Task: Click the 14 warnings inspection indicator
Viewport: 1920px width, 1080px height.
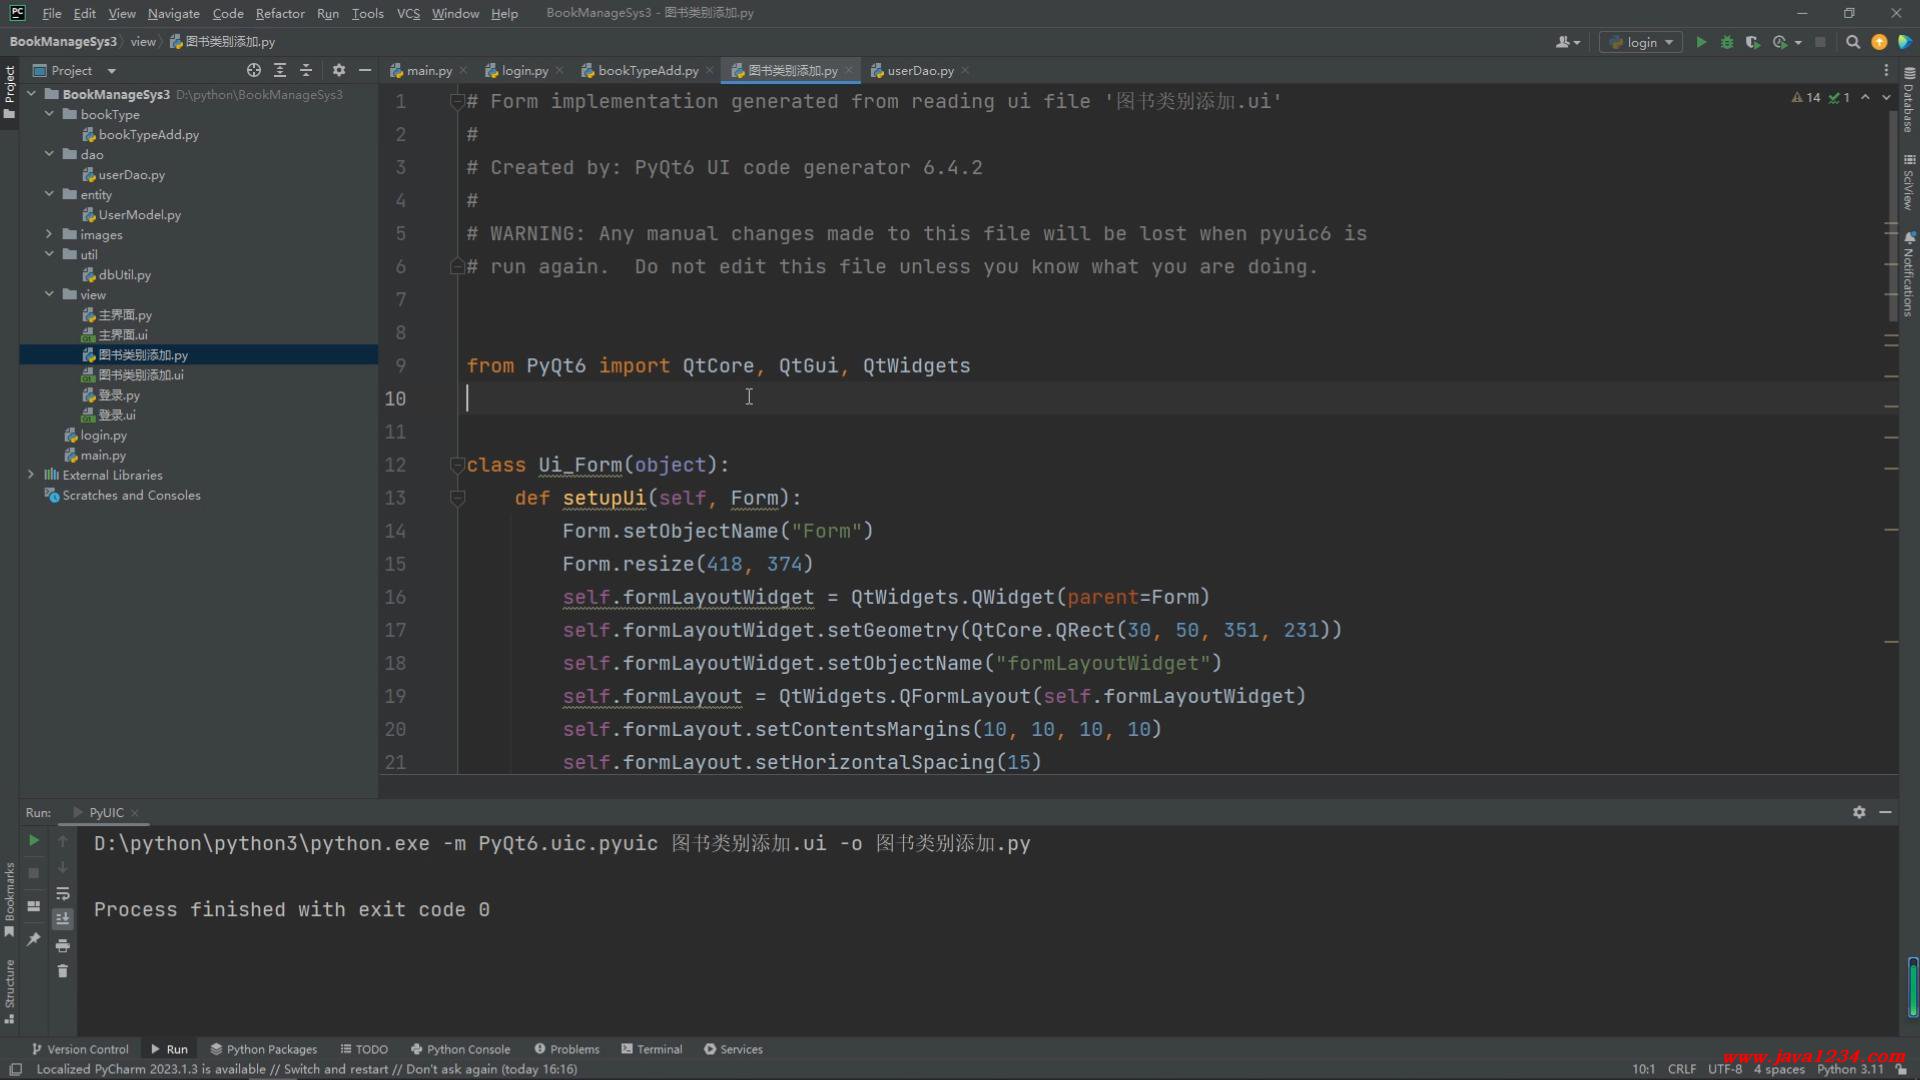Action: (x=1806, y=97)
